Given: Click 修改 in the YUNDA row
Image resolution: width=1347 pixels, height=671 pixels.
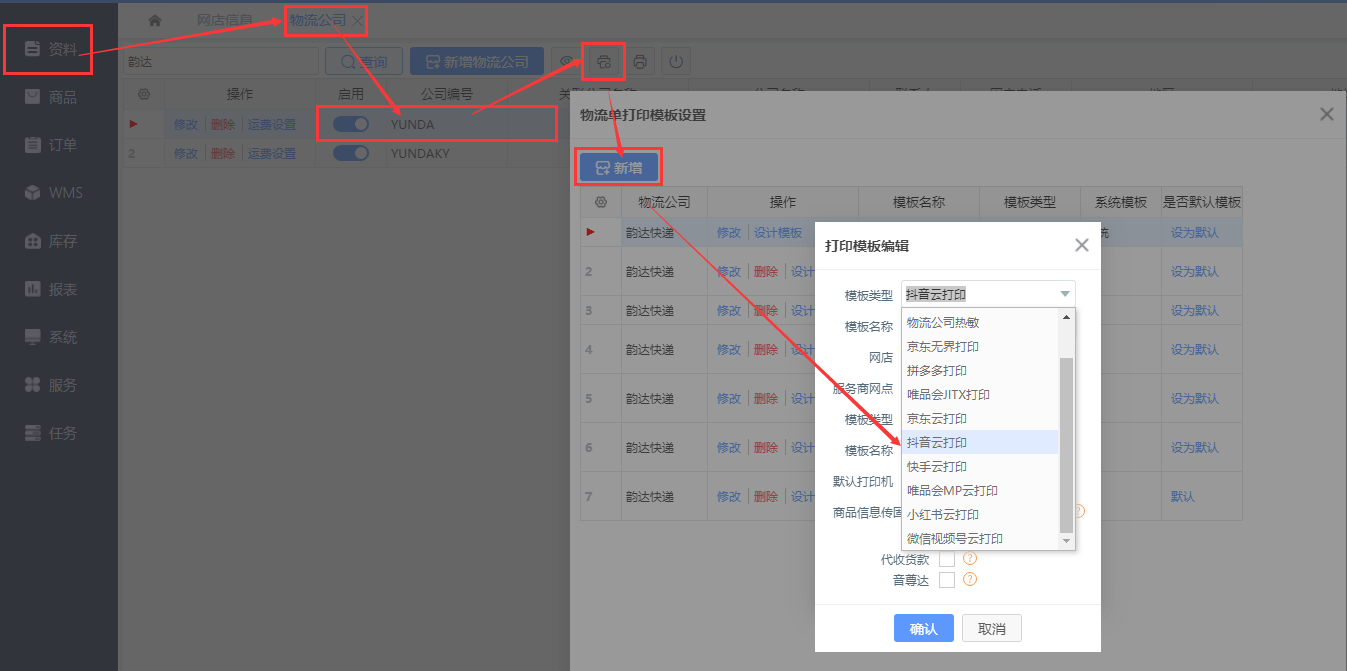Looking at the screenshot, I should [186, 124].
